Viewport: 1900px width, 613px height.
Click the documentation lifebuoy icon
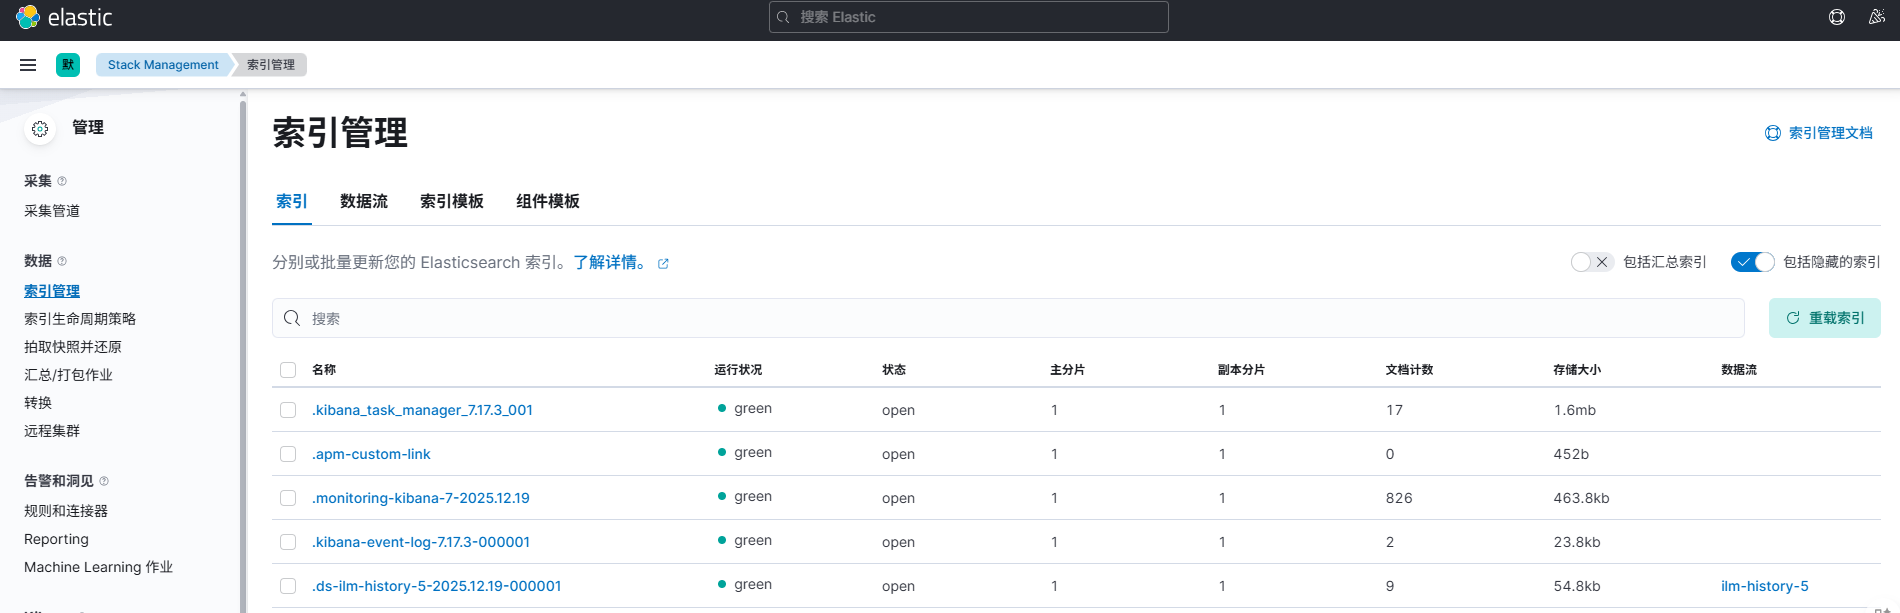click(x=1773, y=133)
